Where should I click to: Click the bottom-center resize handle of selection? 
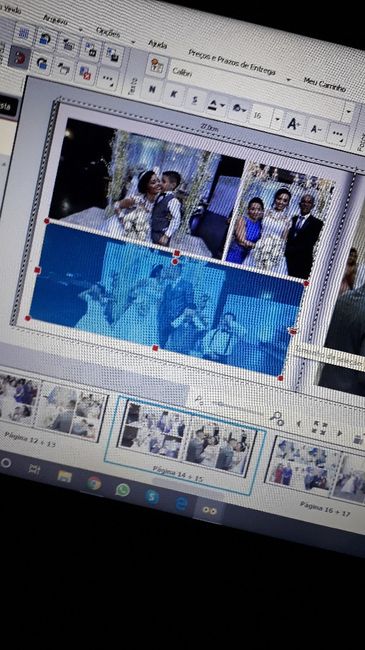[x=155, y=348]
